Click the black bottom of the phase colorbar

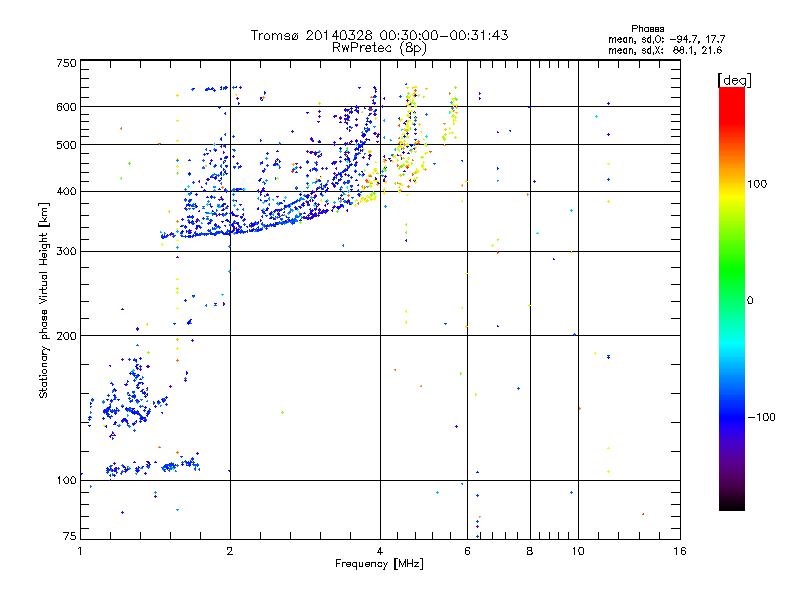[732, 503]
